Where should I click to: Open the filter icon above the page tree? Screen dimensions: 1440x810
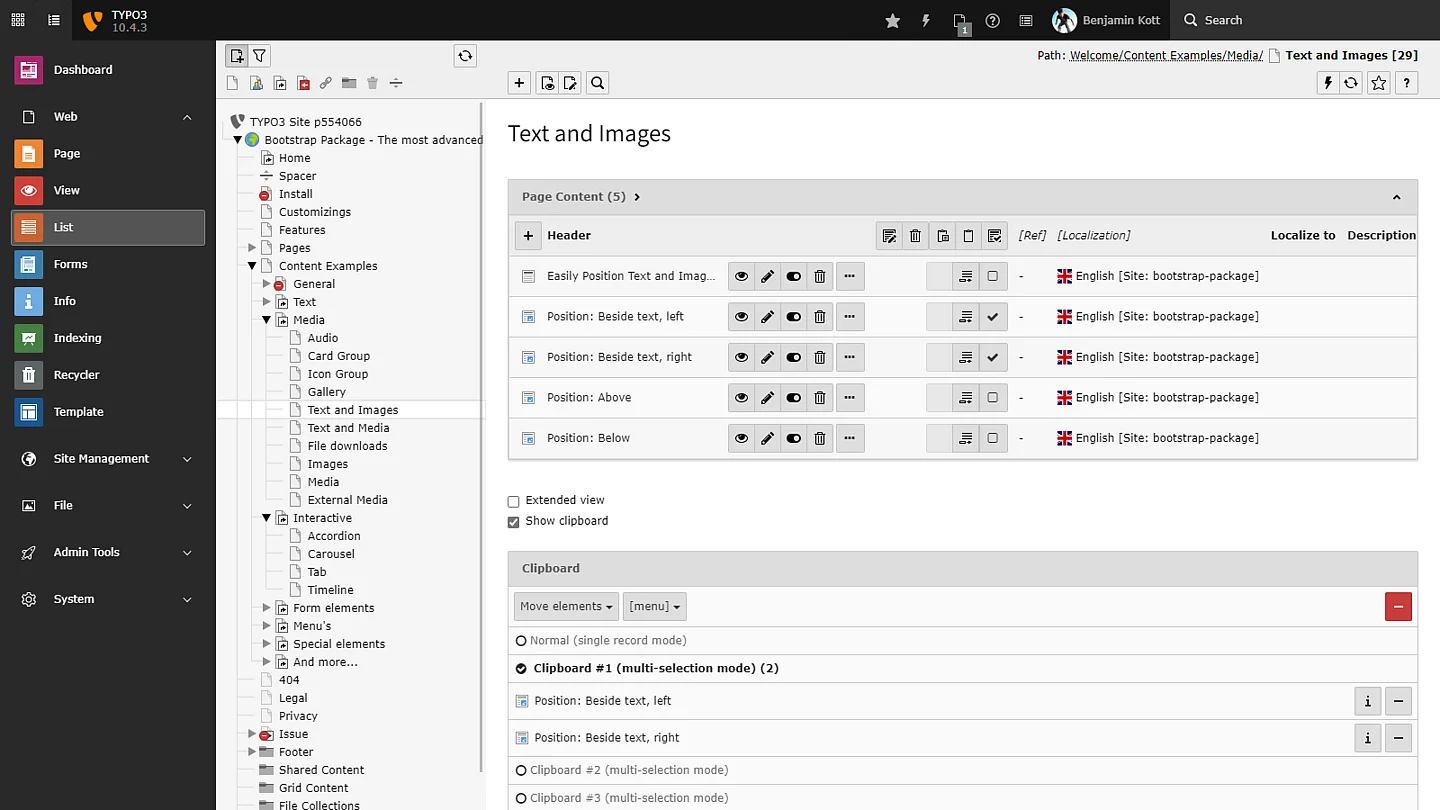click(259, 56)
